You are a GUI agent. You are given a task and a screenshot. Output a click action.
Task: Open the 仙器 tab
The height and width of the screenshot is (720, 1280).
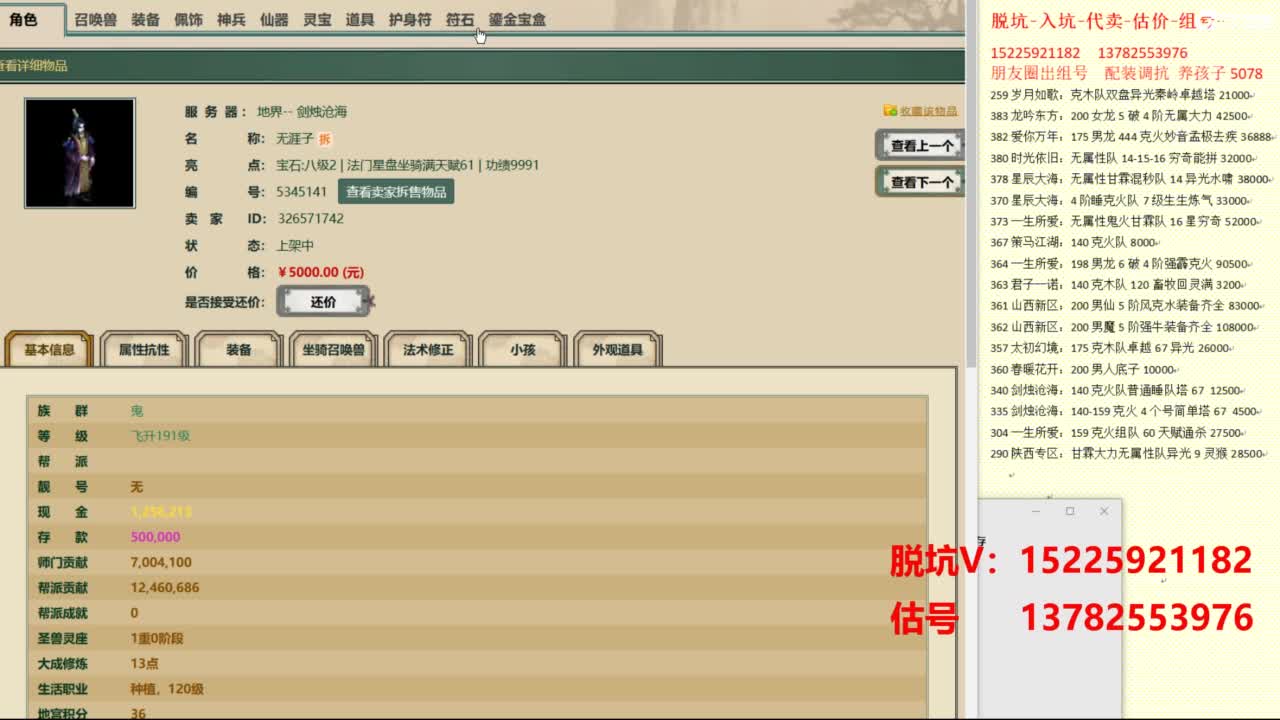[x=274, y=19]
